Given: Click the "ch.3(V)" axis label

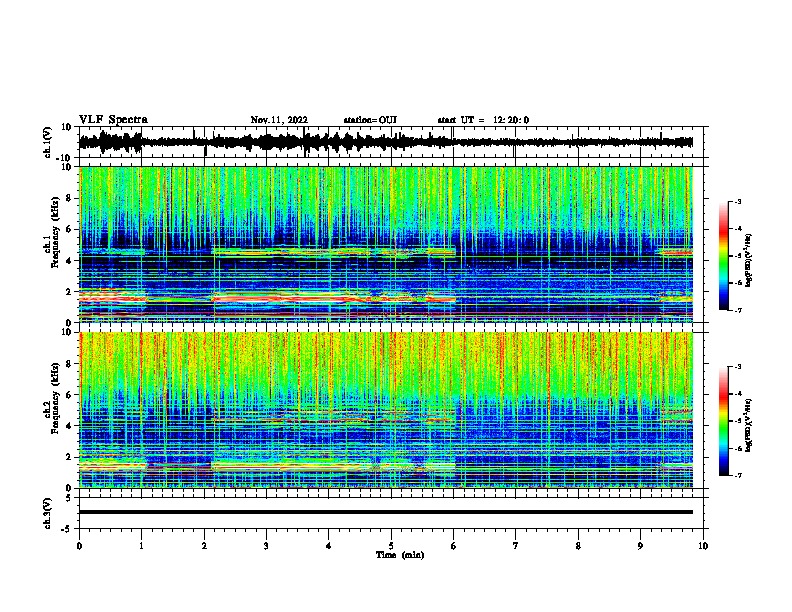Looking at the screenshot, I should [x=48, y=514].
